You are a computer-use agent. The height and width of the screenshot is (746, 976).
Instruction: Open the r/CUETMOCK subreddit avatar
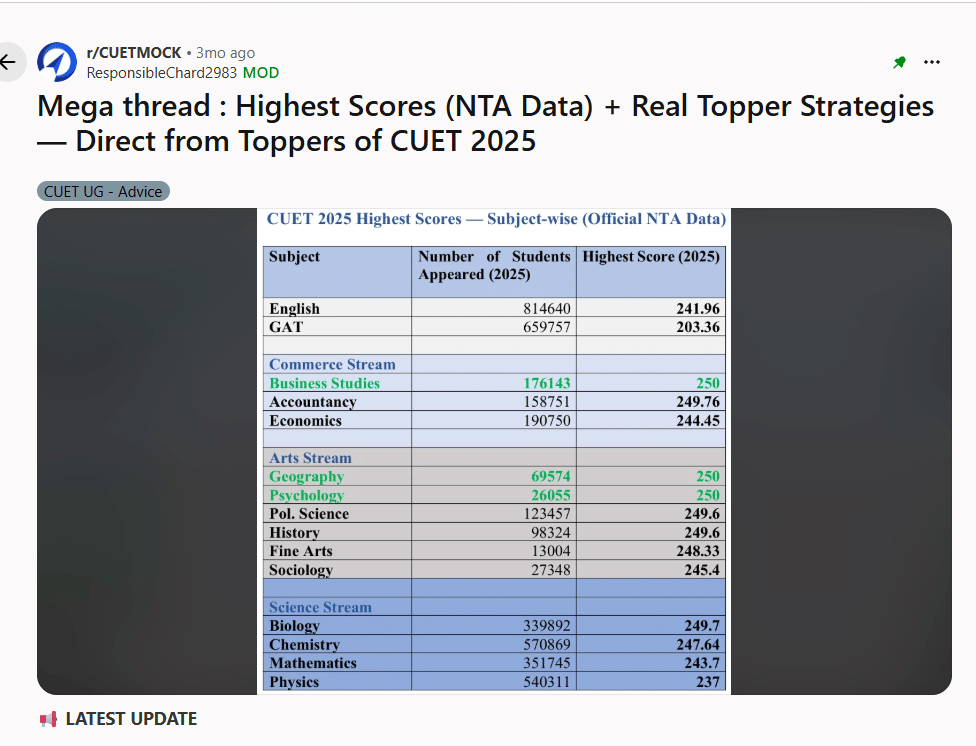click(57, 62)
